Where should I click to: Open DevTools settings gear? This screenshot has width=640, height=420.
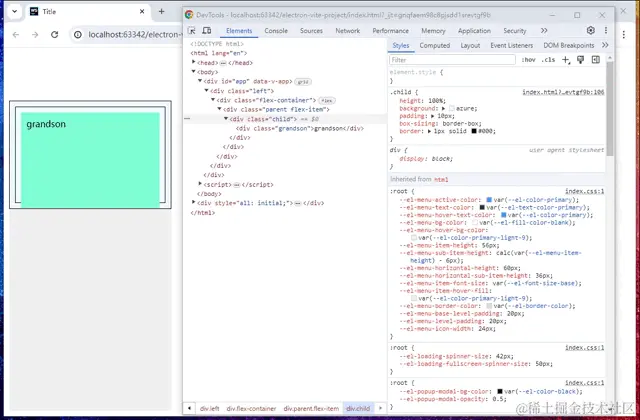coord(591,31)
